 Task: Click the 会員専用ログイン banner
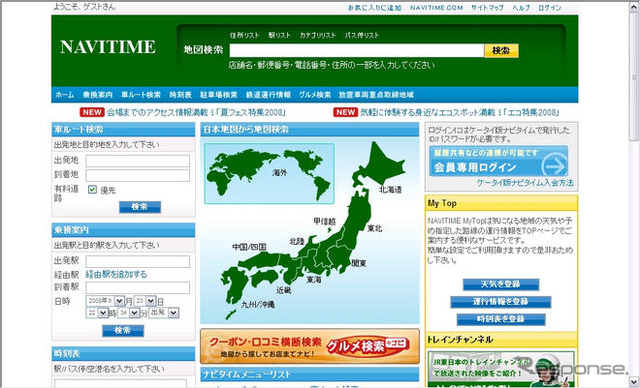pos(498,162)
